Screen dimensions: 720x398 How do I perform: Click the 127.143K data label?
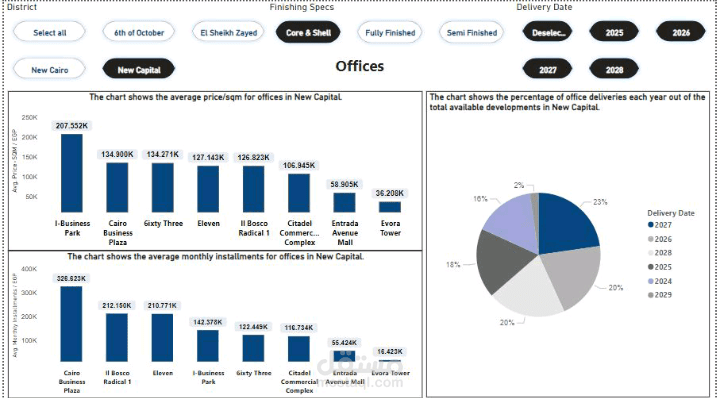tap(208, 157)
